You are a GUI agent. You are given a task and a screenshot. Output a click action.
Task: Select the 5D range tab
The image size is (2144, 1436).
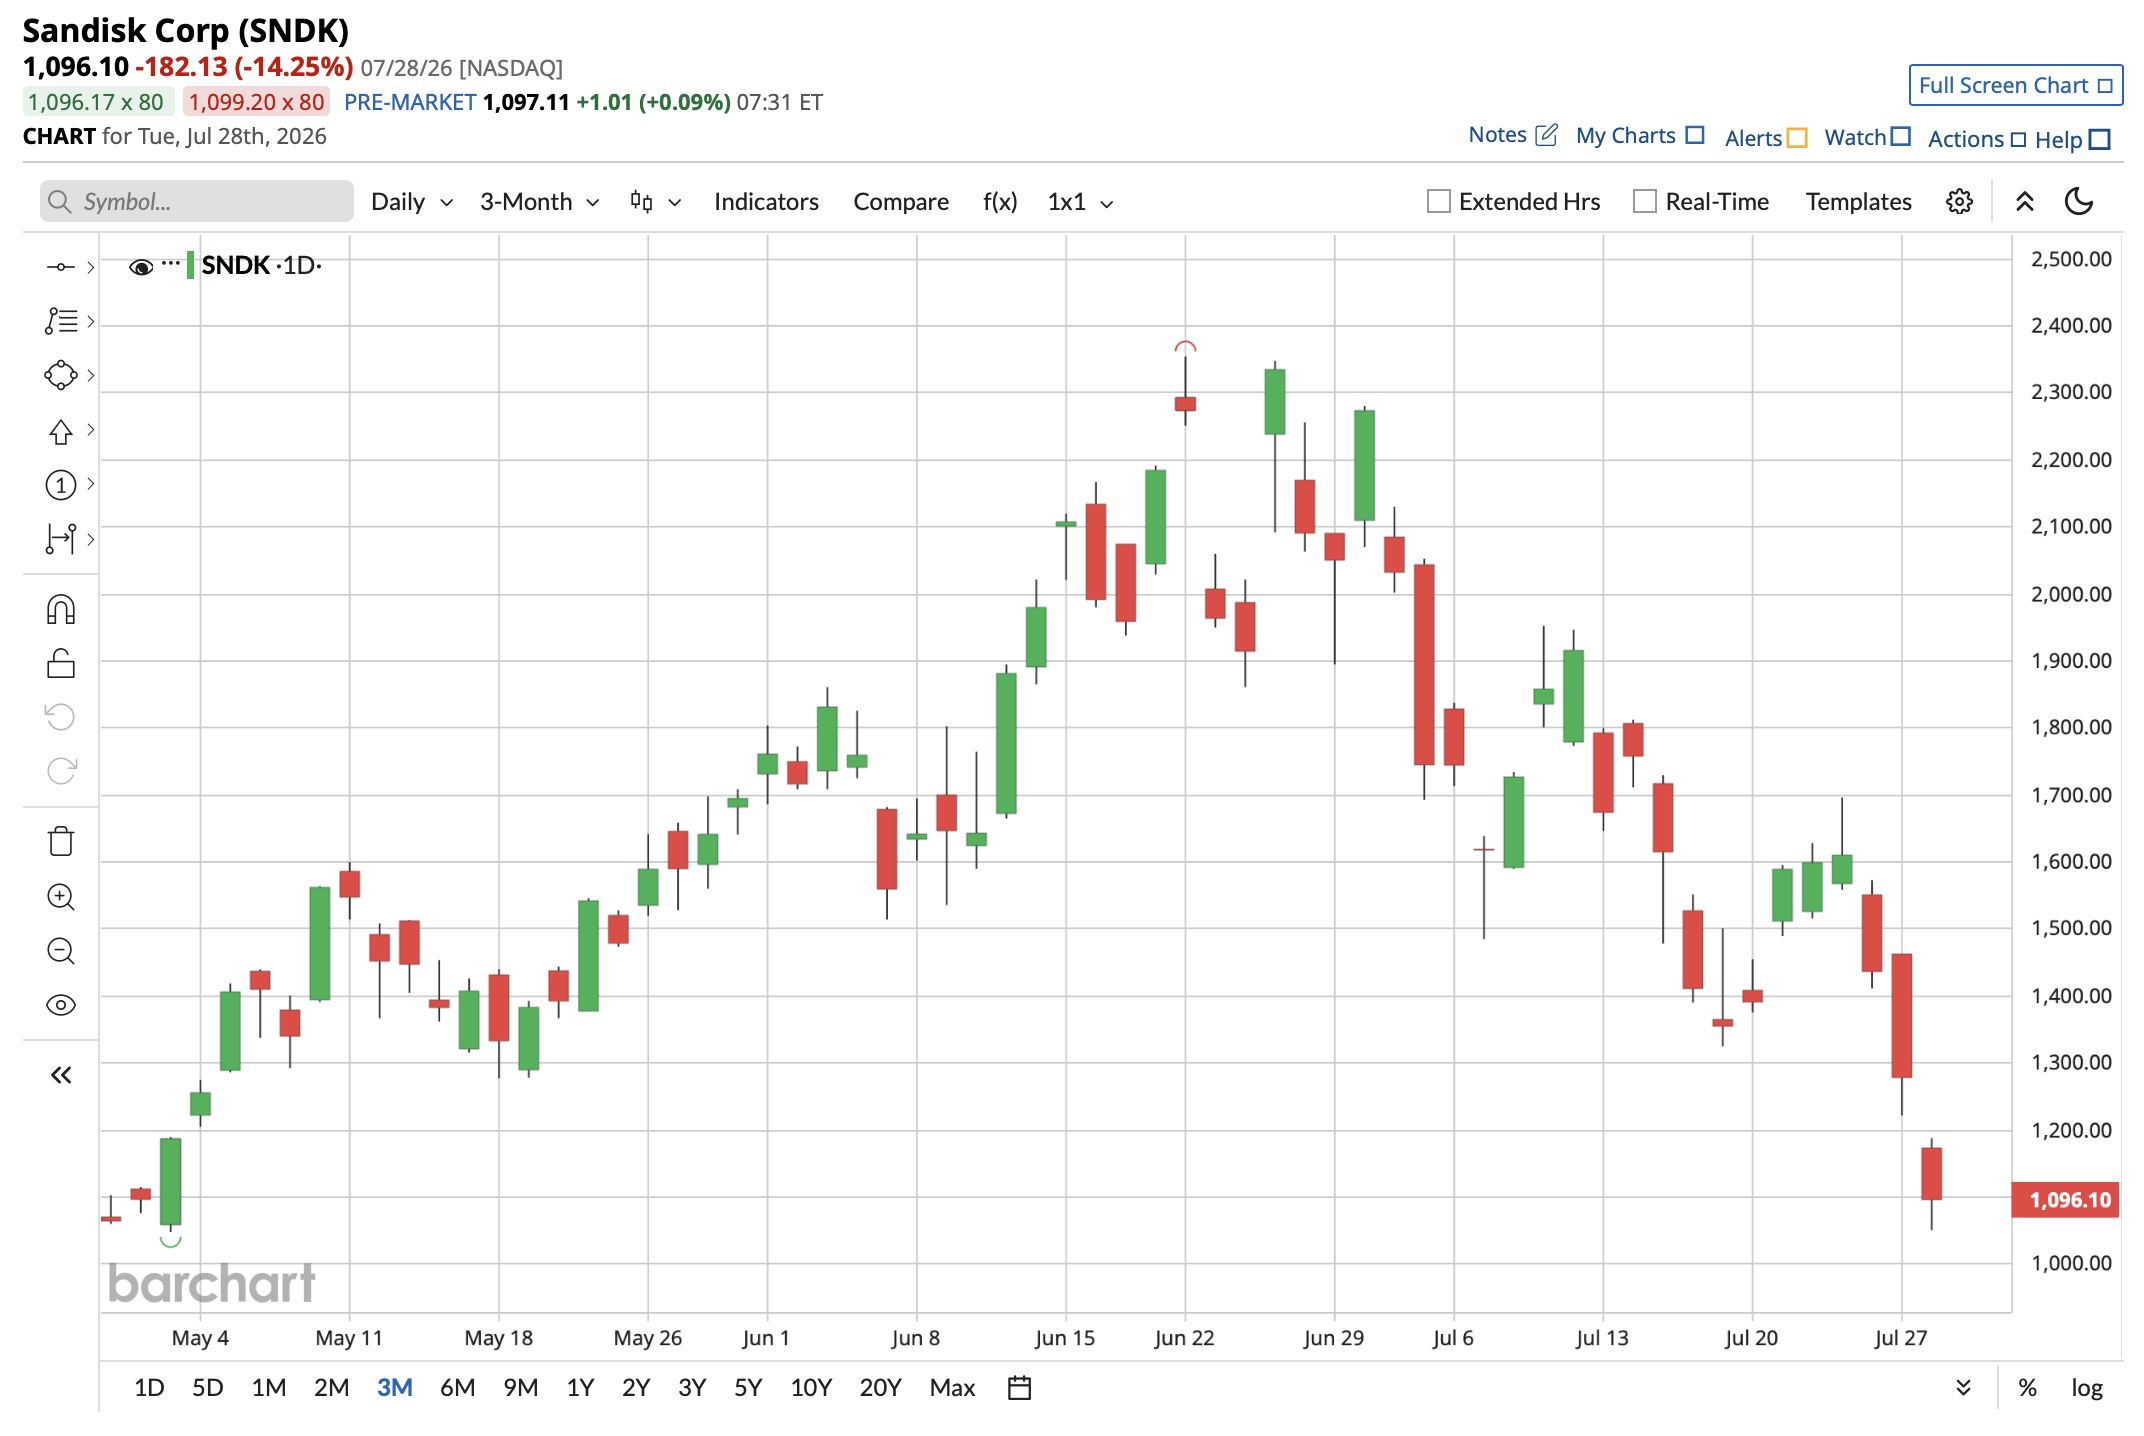208,1388
